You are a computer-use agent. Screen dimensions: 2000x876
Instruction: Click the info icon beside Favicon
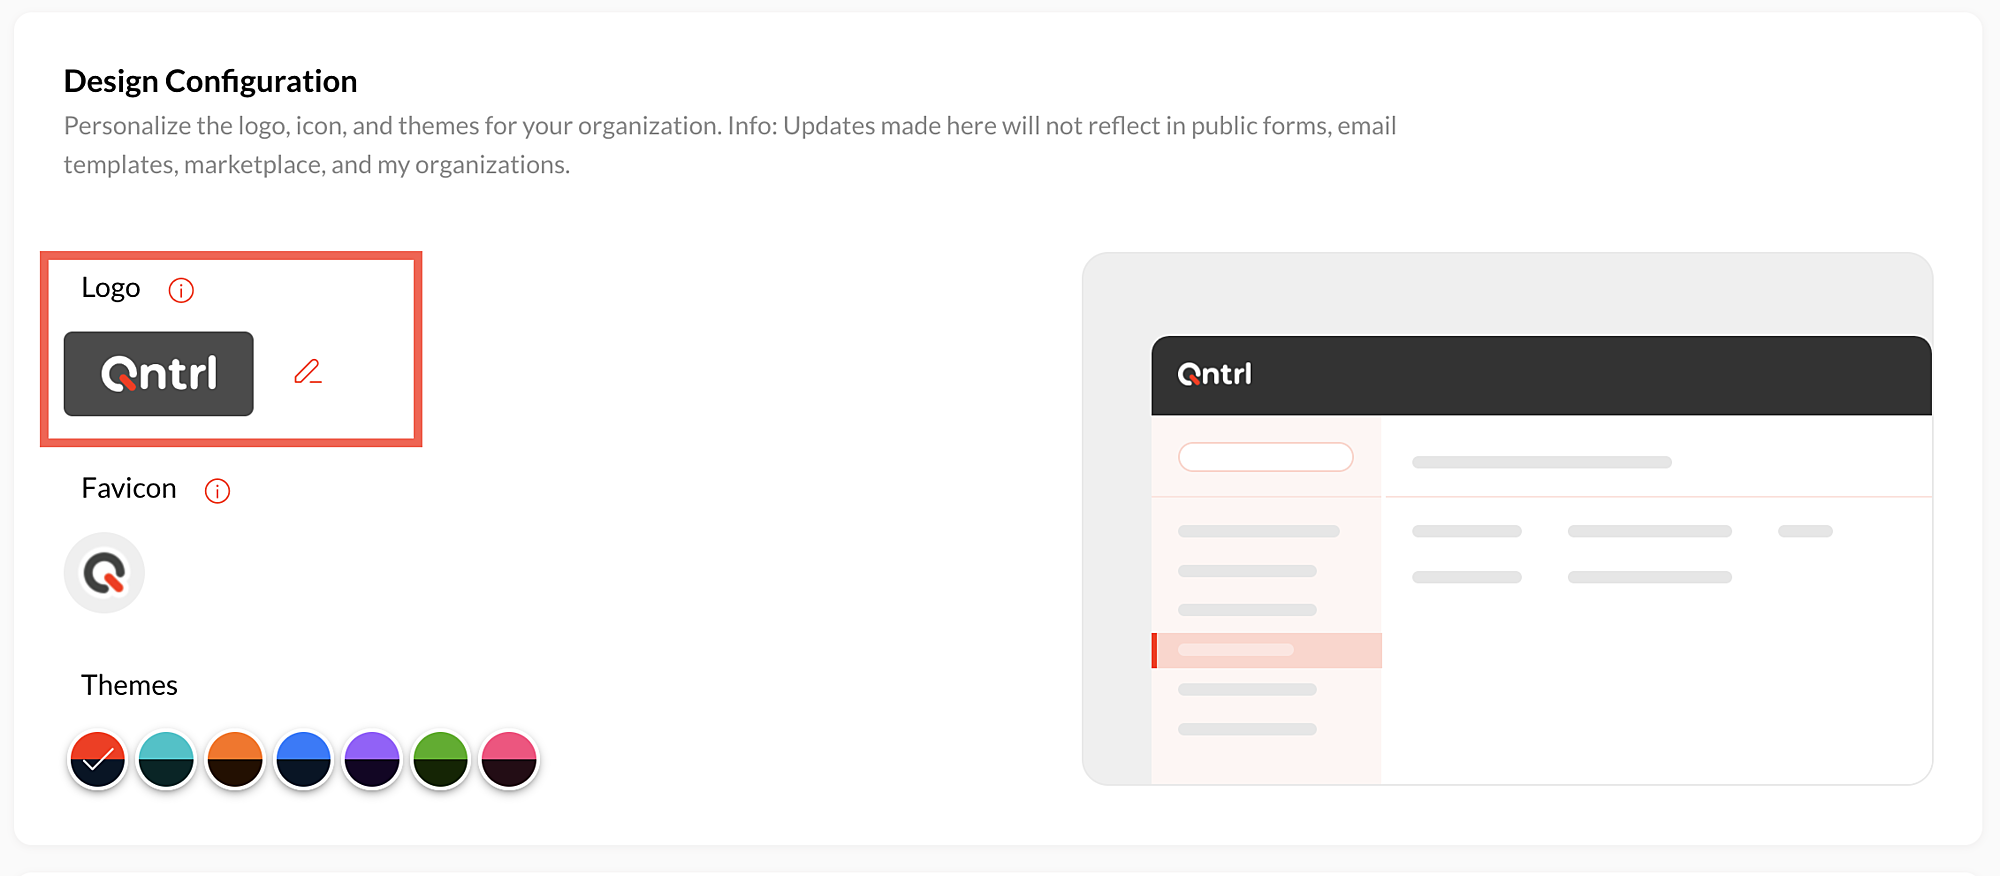pos(217,491)
